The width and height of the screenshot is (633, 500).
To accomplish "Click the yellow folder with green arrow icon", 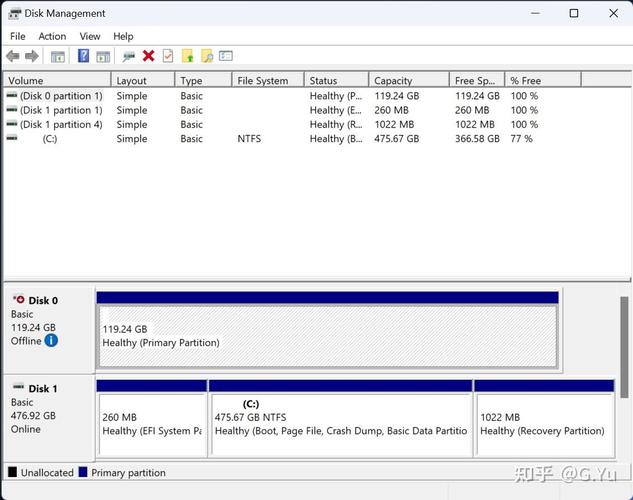I will (188, 56).
